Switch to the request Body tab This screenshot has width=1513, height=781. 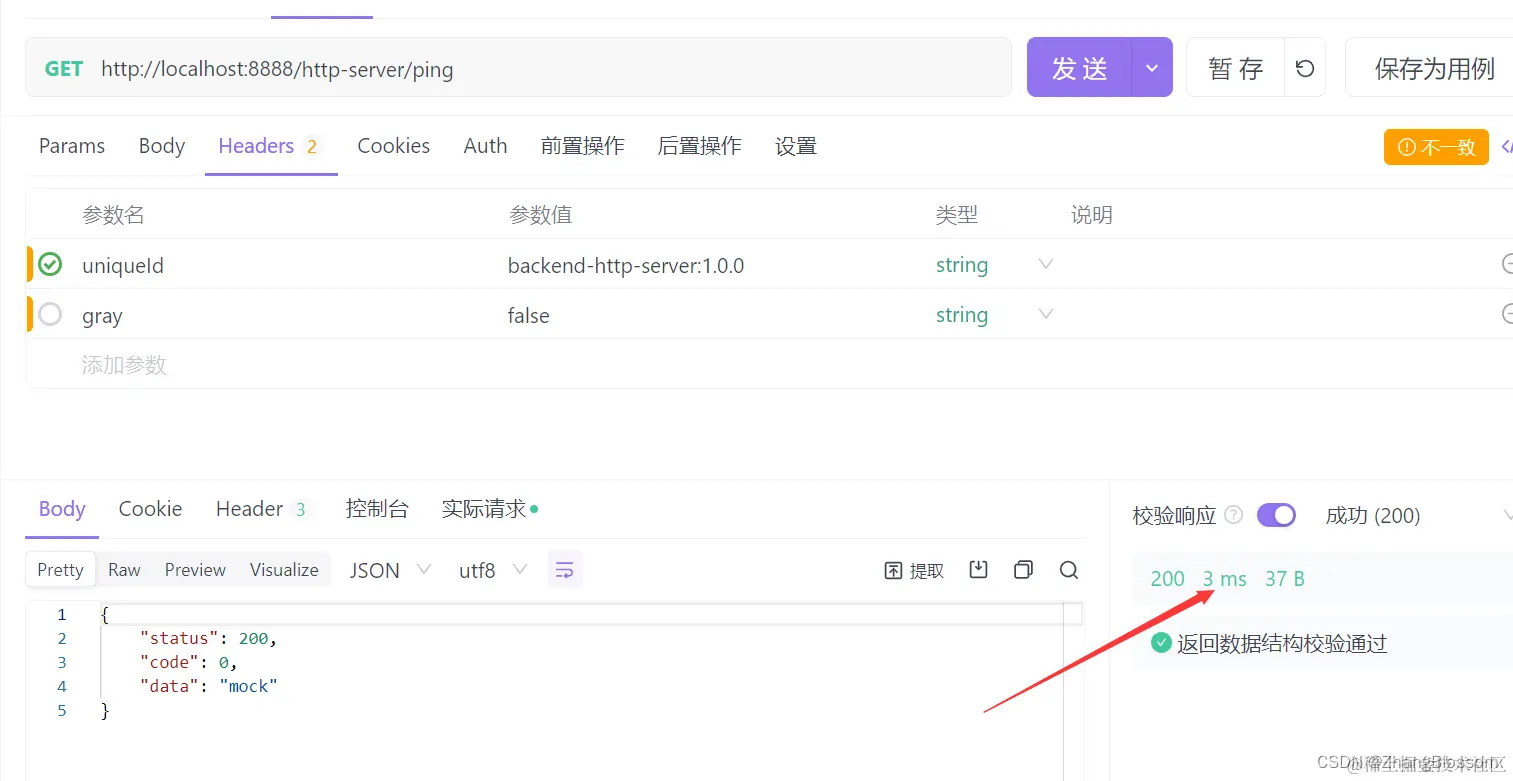click(x=162, y=146)
